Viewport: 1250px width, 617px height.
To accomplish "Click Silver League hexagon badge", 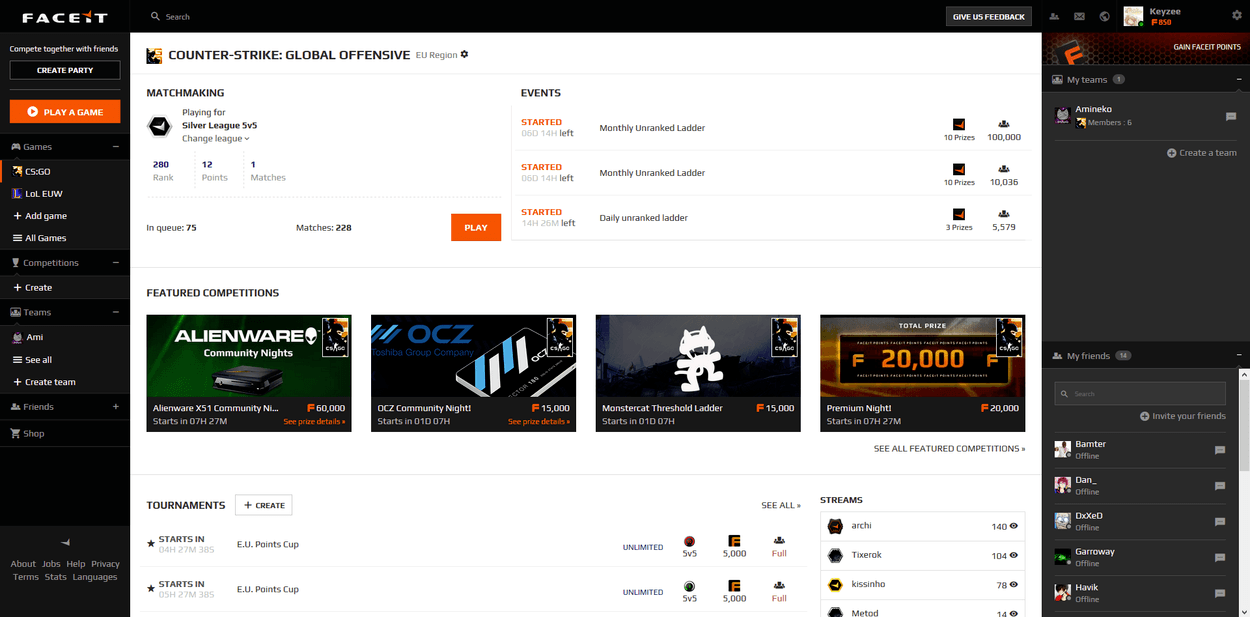I will 159,125.
